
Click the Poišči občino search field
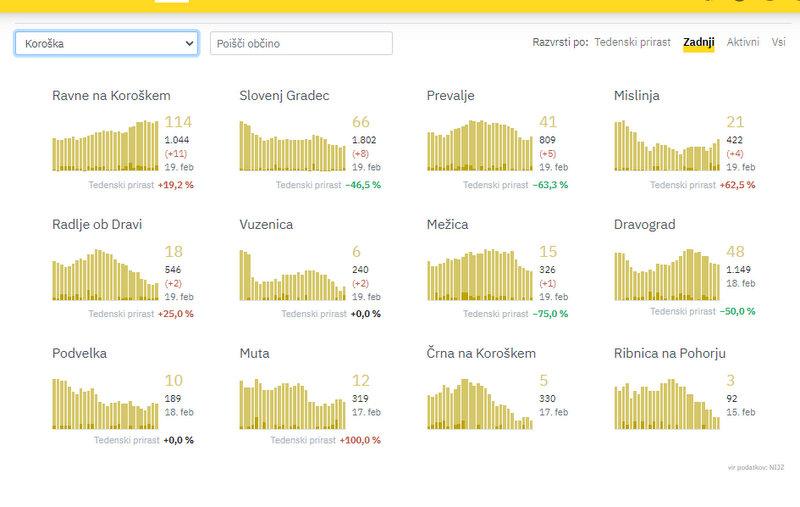301,43
